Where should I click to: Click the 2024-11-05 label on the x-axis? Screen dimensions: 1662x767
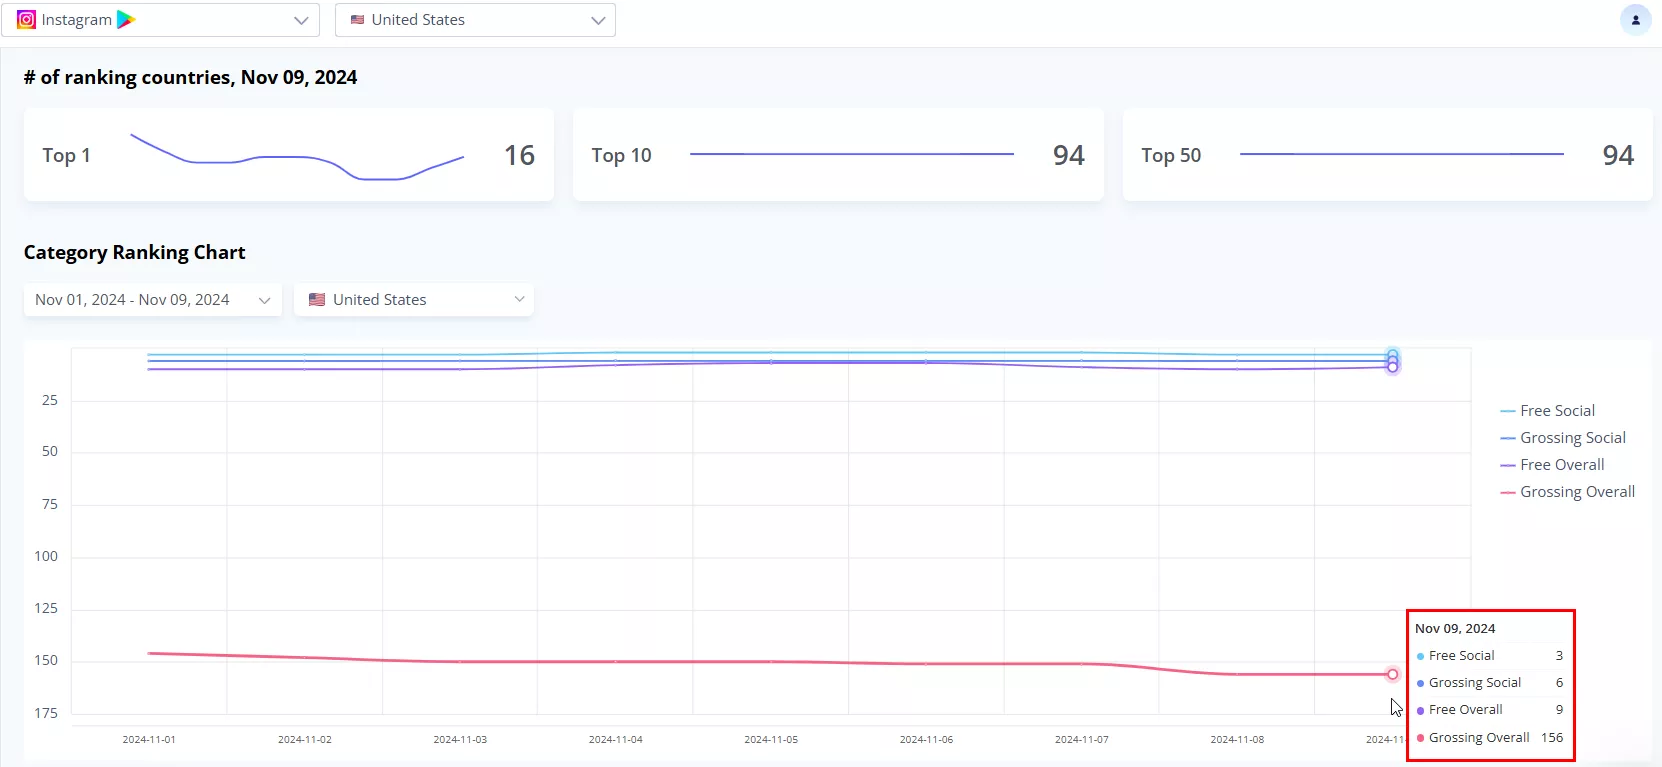click(x=770, y=740)
